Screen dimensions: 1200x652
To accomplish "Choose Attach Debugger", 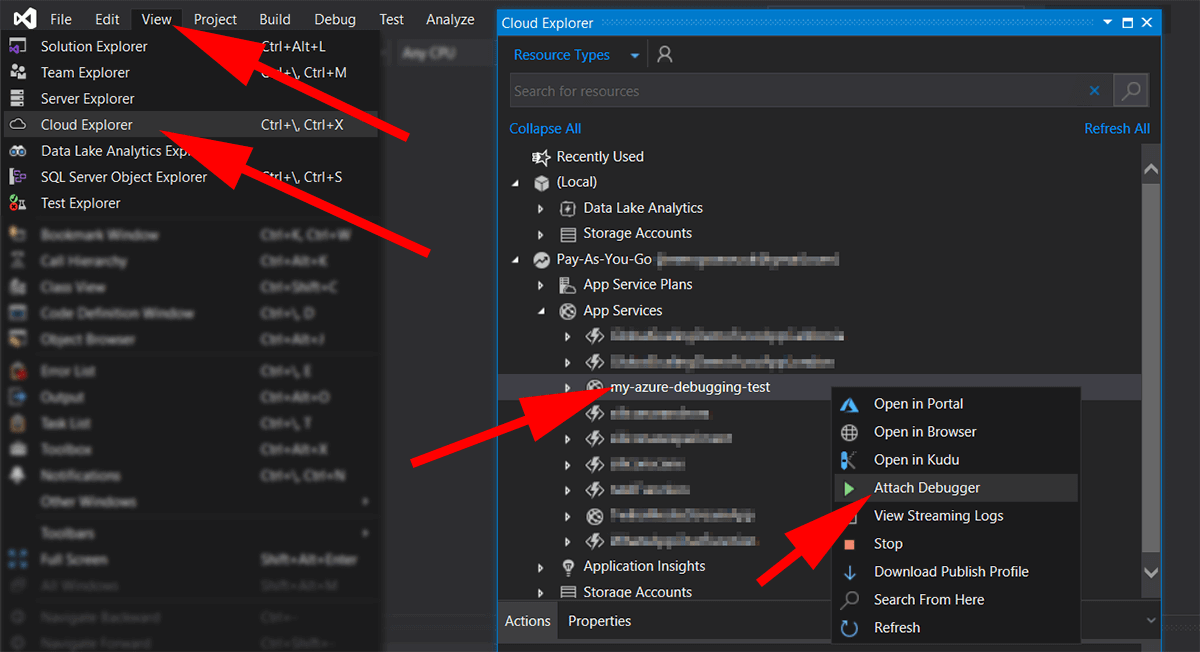I will click(955, 488).
